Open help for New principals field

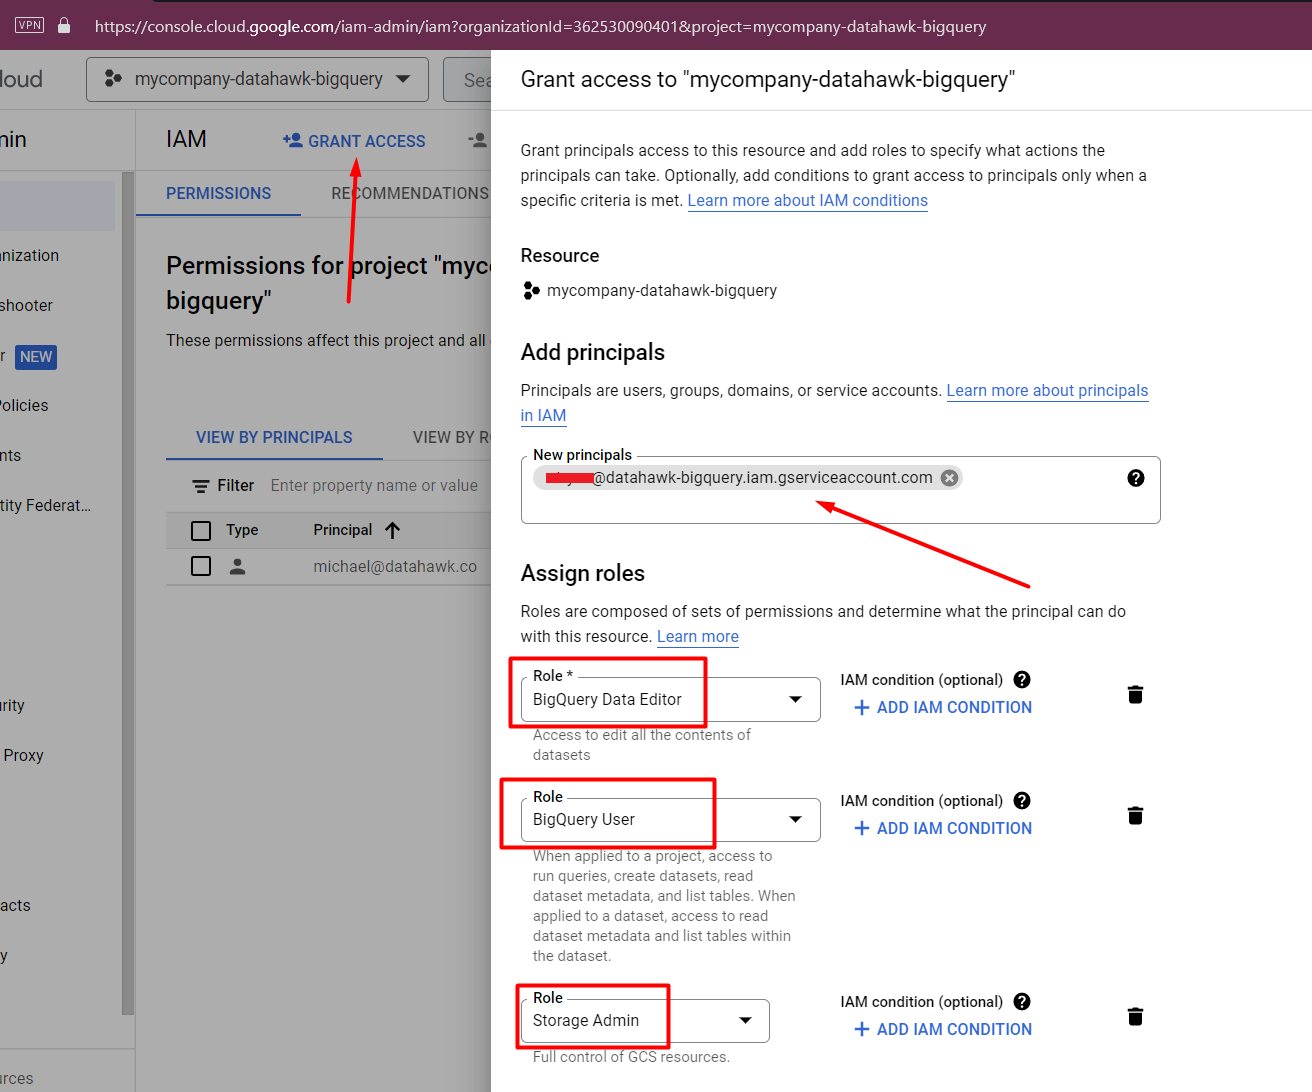click(1136, 478)
